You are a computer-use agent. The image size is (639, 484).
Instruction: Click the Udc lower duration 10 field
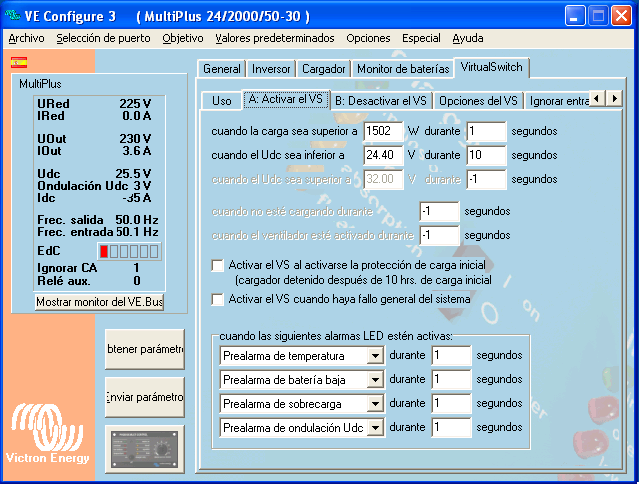point(486,155)
